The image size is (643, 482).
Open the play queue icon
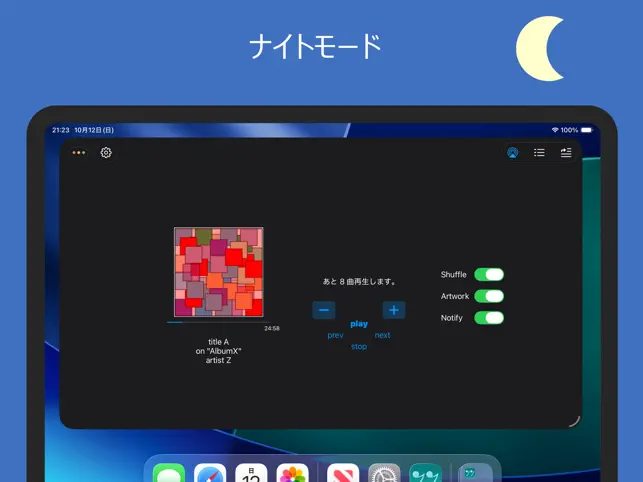click(x=566, y=153)
